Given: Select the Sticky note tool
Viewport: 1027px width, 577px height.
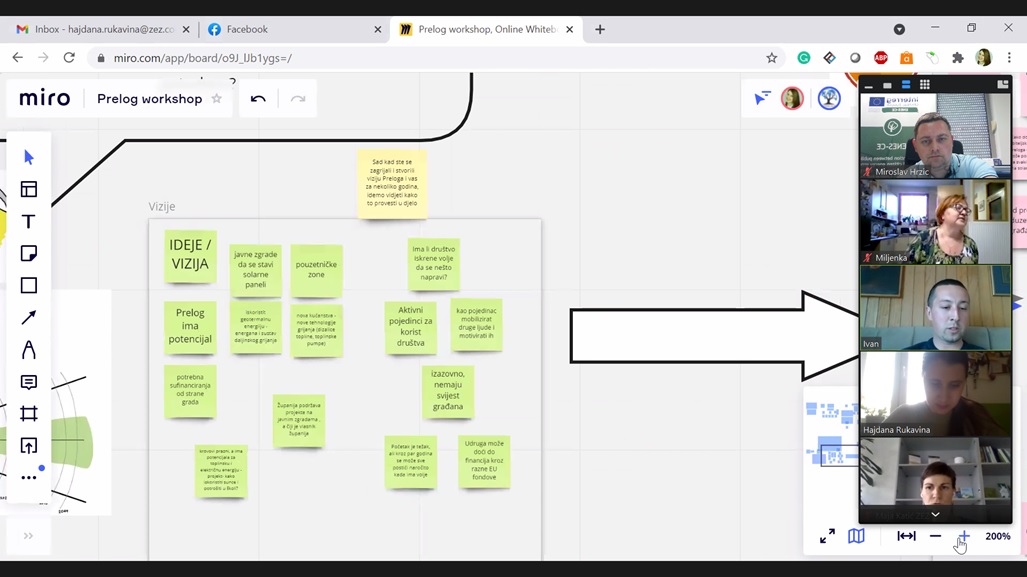Looking at the screenshot, I should [28, 254].
